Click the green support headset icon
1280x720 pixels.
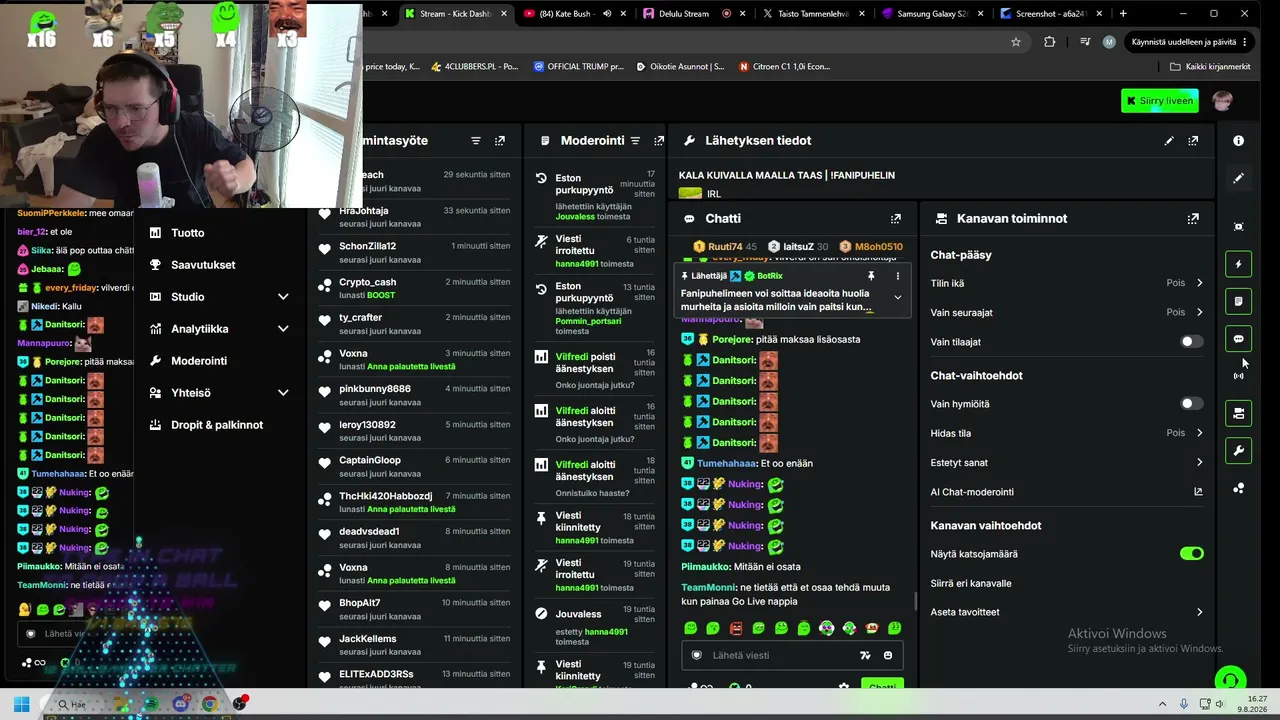(1230, 680)
